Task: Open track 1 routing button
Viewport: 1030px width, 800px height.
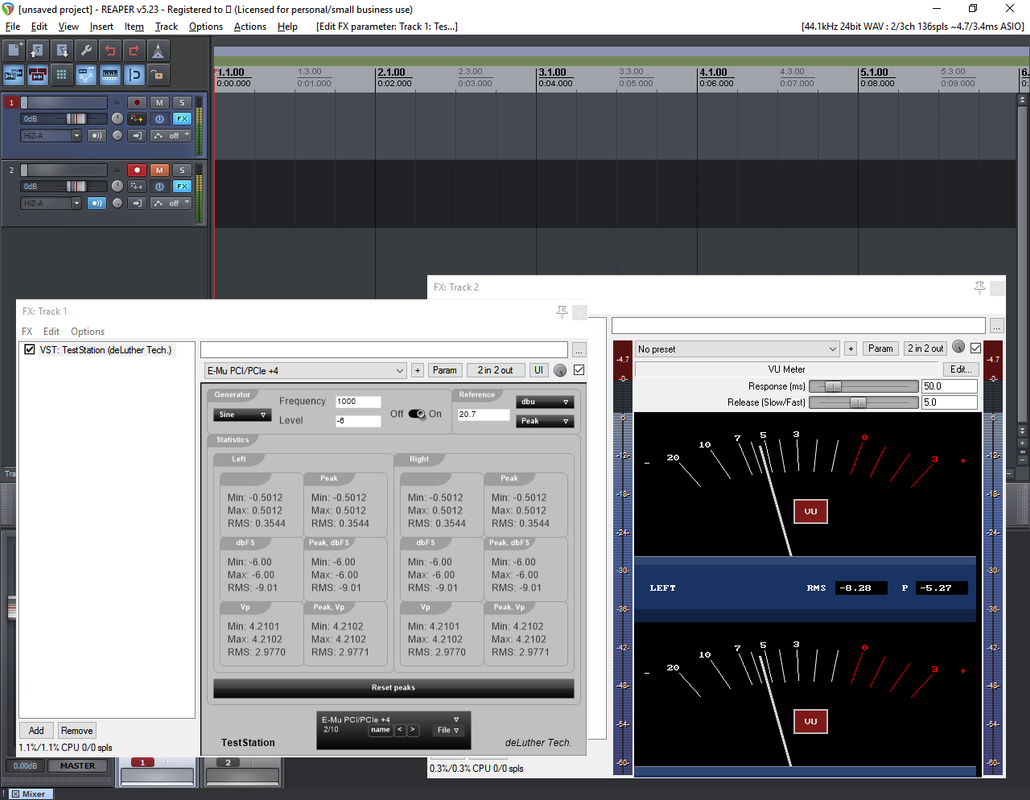Action: [137, 119]
